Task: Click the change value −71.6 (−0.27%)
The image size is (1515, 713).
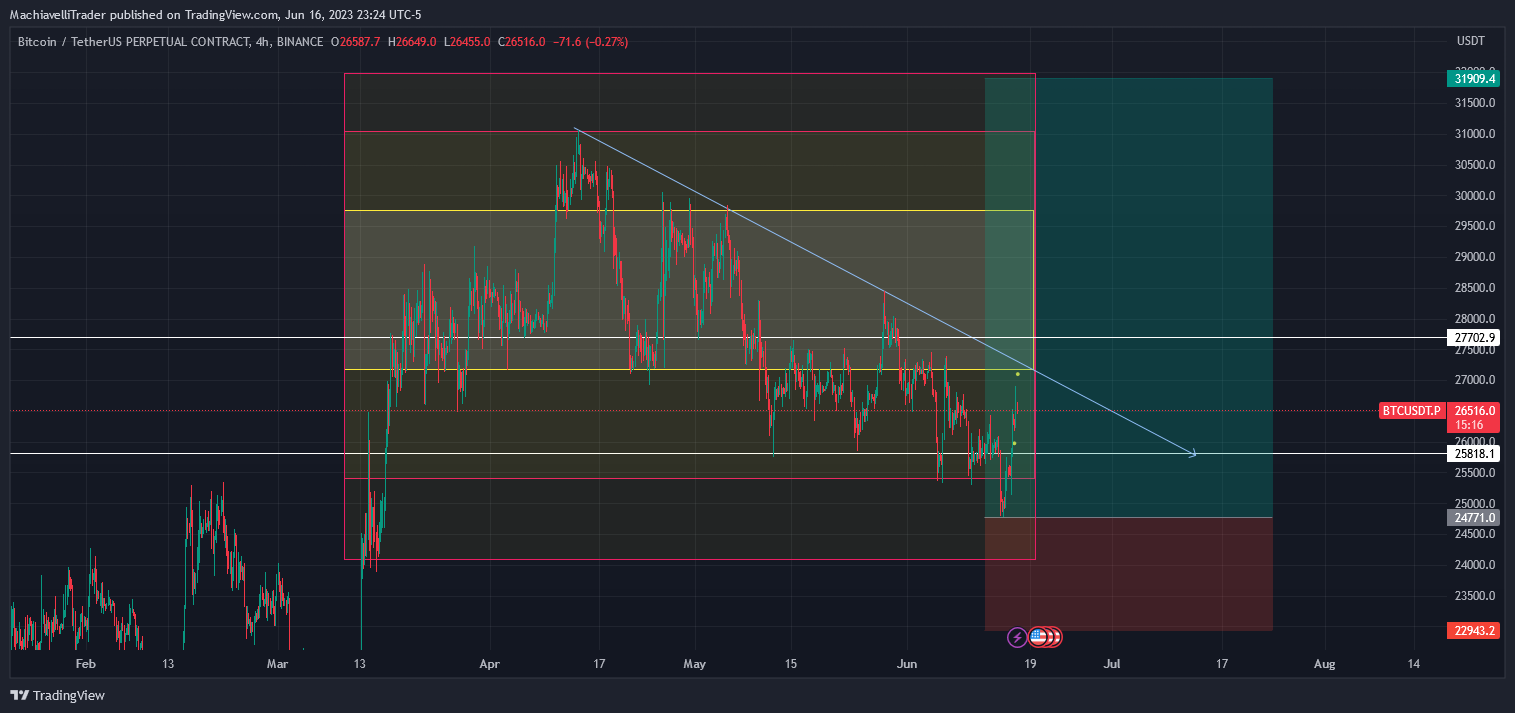Action: (591, 42)
